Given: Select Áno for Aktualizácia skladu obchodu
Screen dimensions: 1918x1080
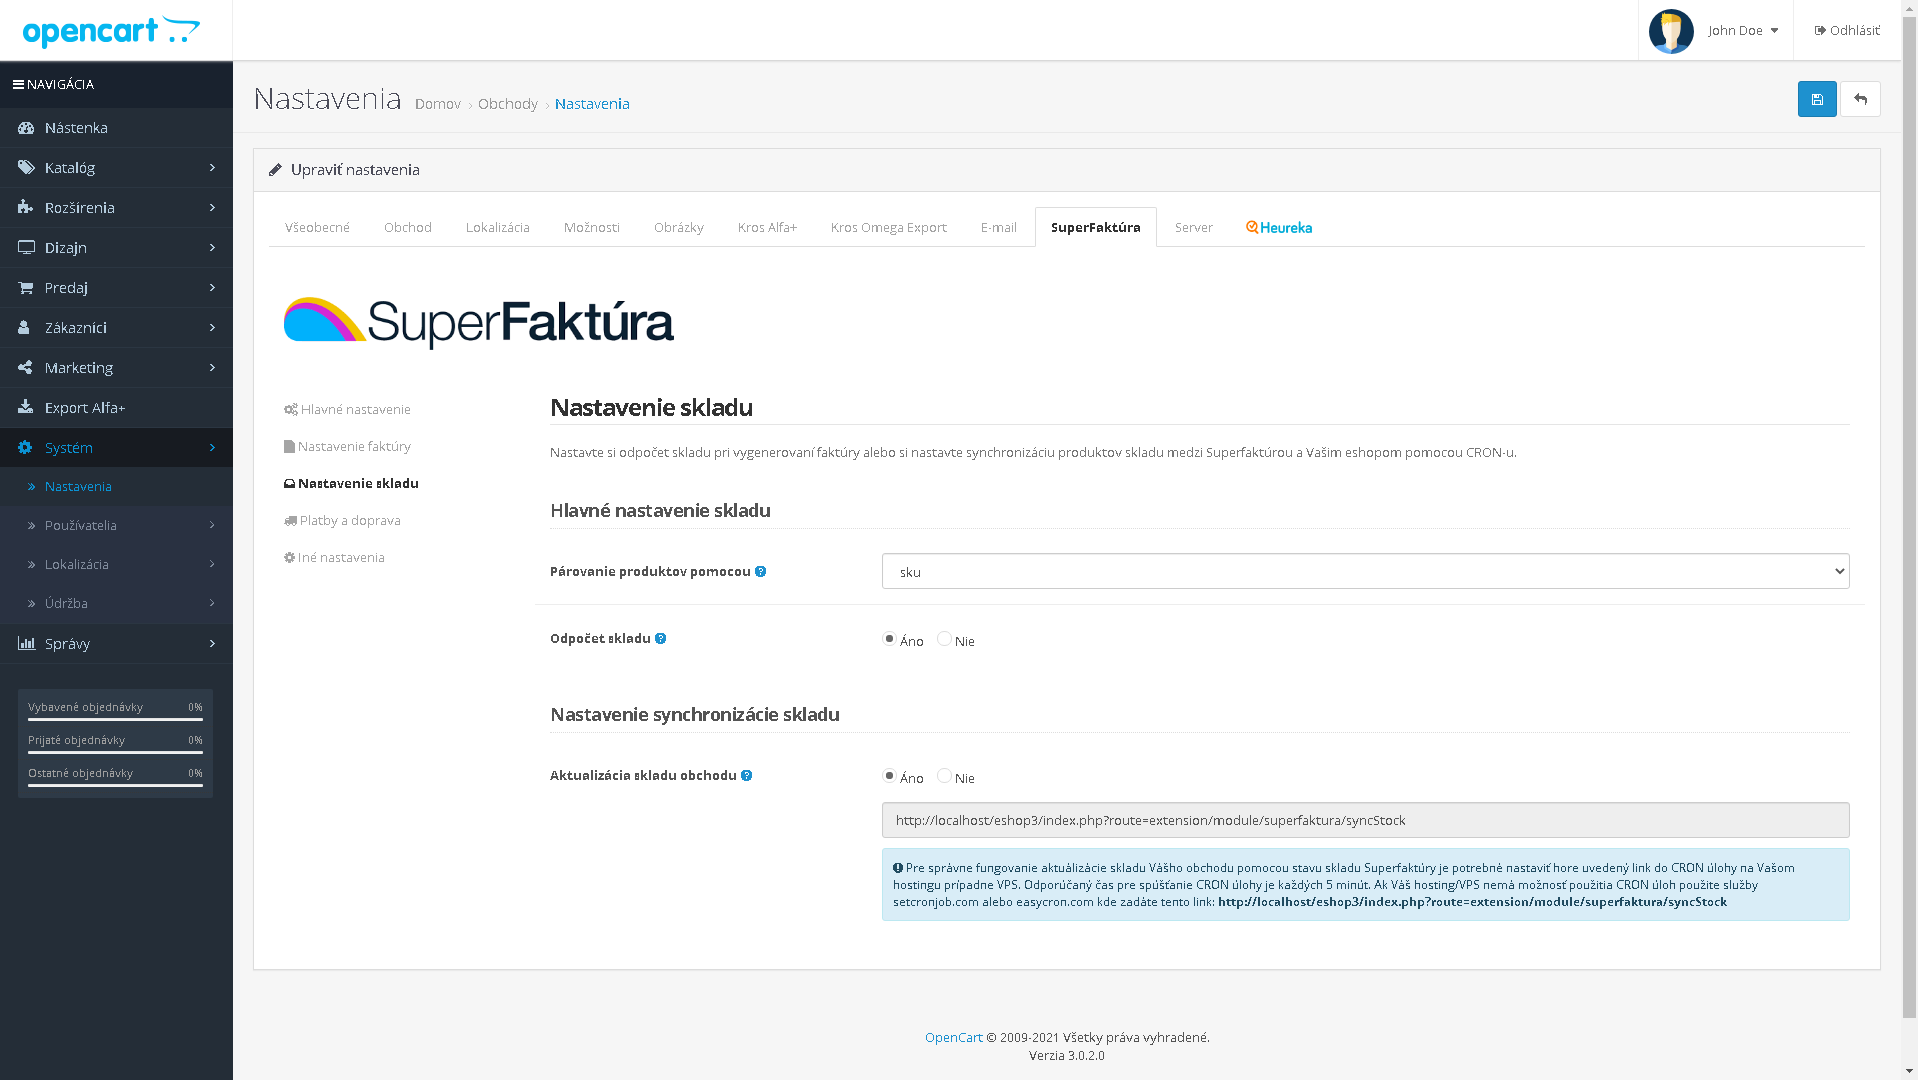Looking at the screenshot, I should (889, 776).
